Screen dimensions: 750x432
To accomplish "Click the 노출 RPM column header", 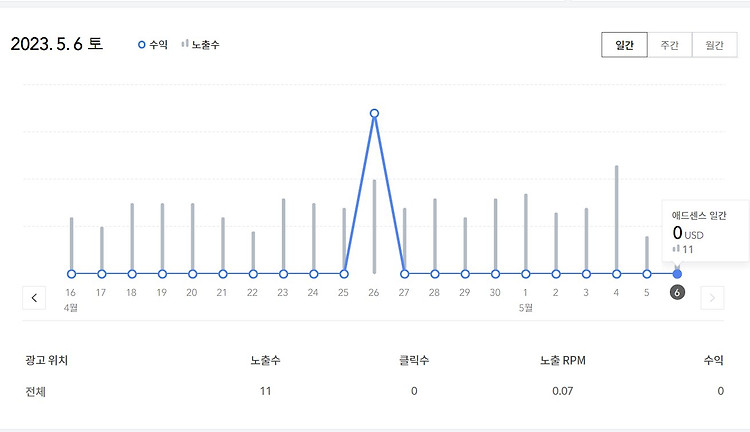I will pyautogui.click(x=562, y=360).
